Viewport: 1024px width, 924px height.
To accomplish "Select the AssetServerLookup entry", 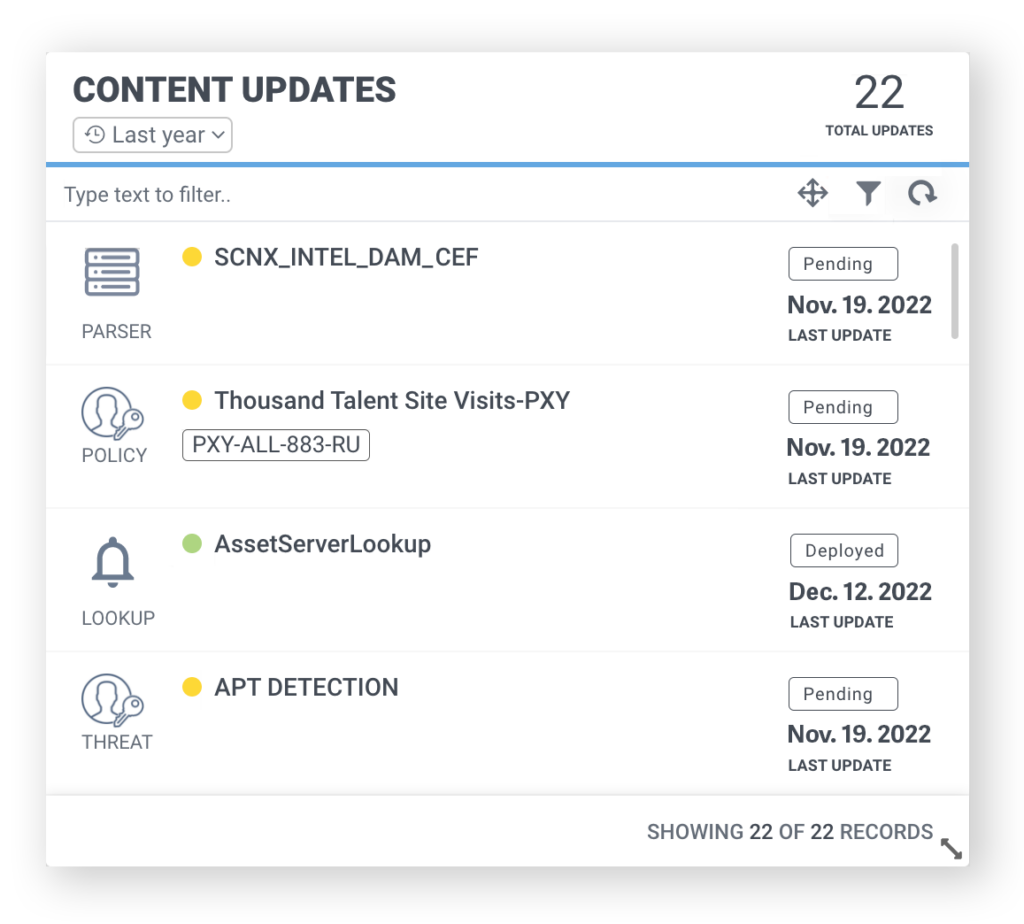I will coord(322,545).
